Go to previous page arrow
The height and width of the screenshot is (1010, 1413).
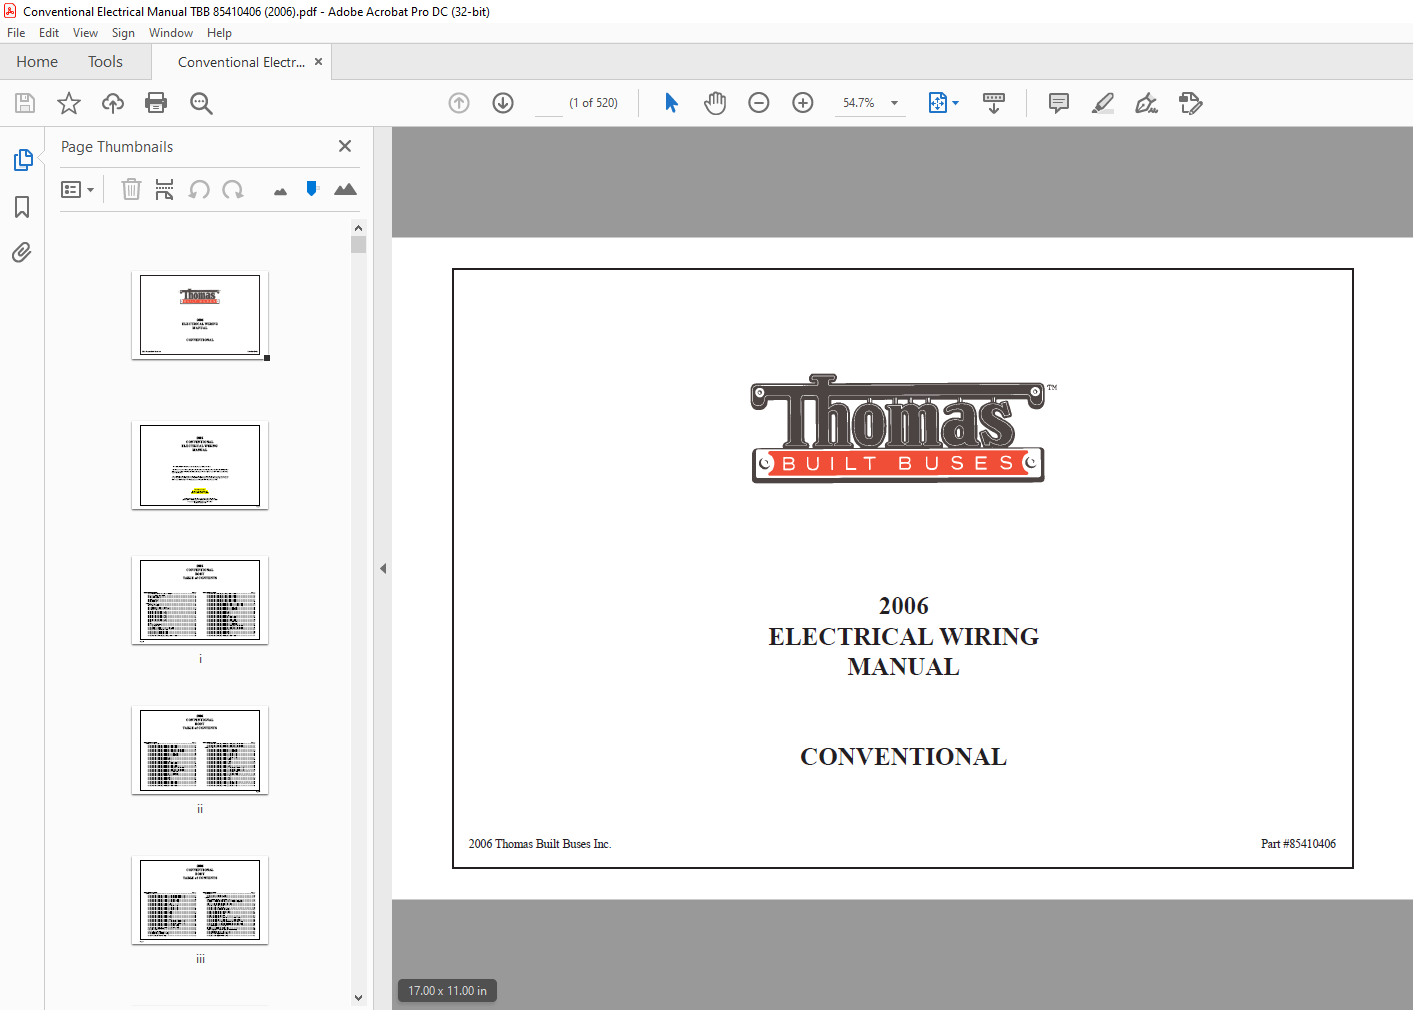coord(459,103)
